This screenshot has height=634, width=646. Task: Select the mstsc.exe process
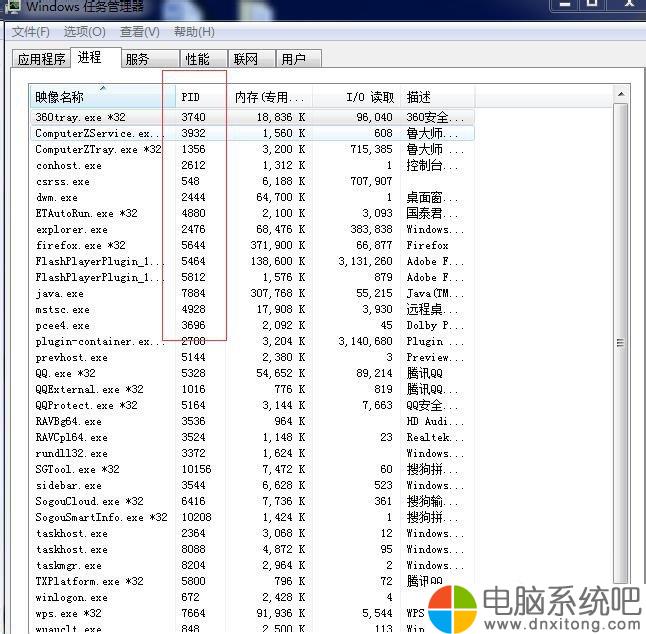pos(252,309)
